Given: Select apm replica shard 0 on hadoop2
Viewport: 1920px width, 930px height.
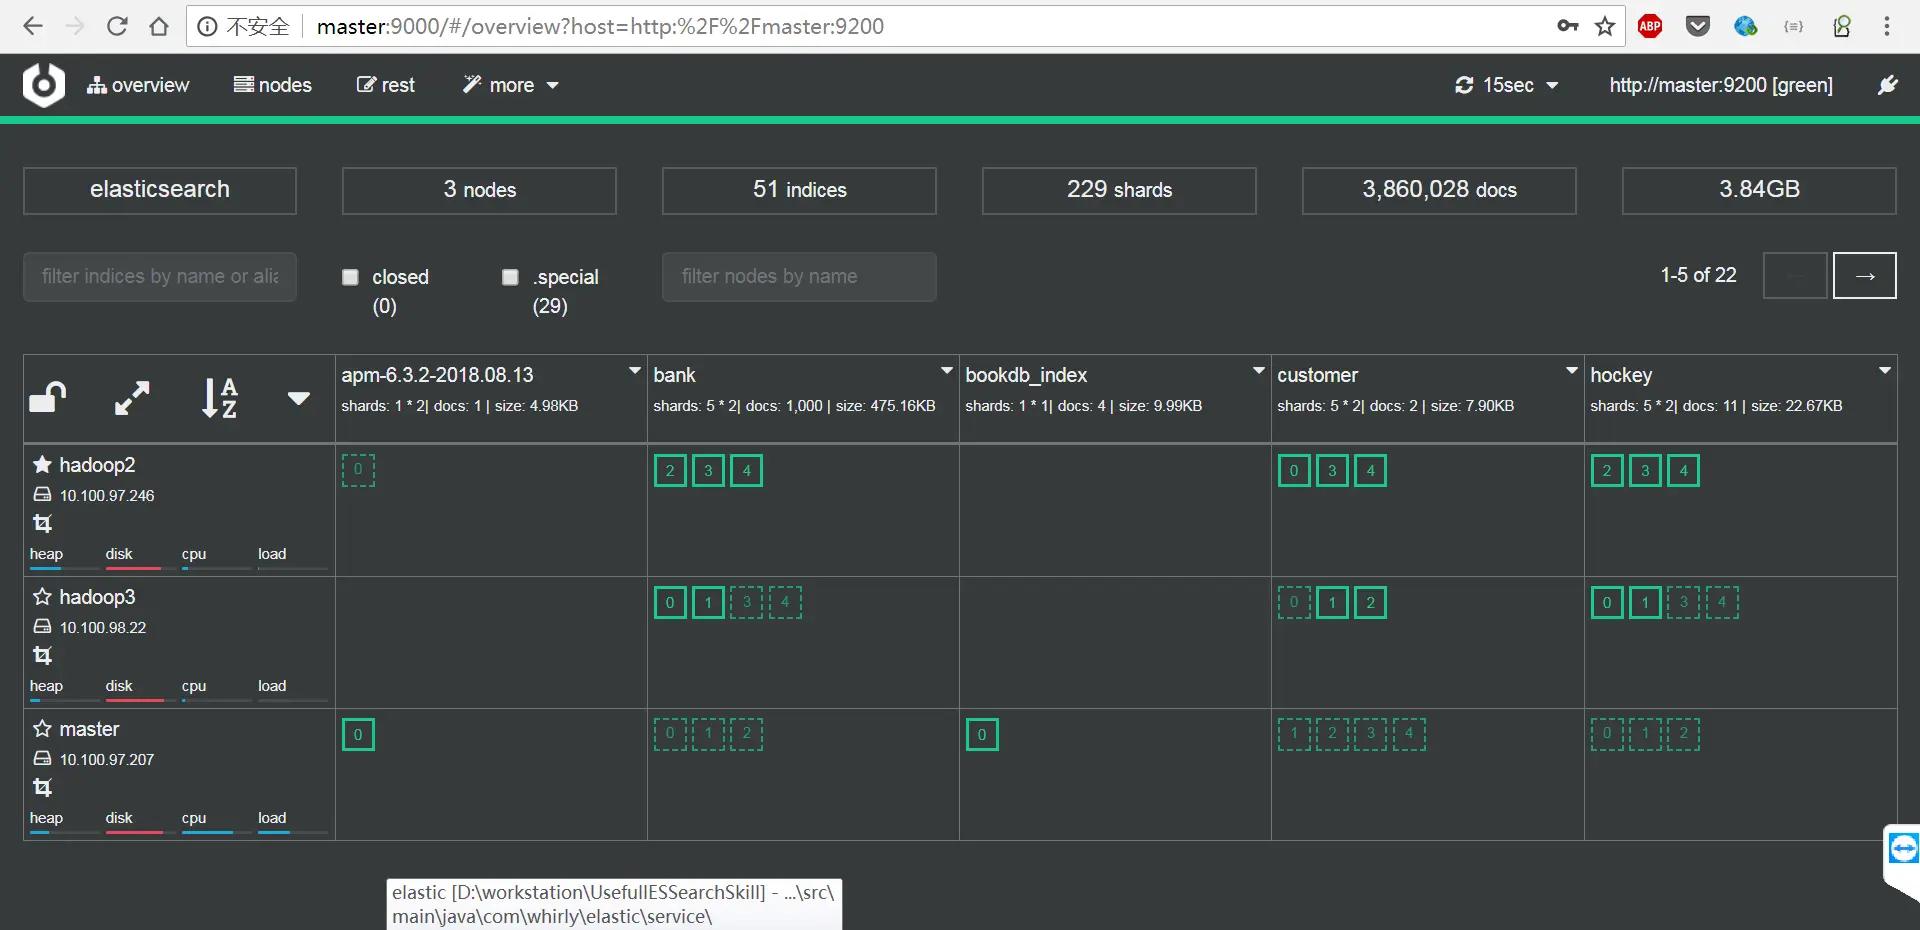Looking at the screenshot, I should [x=358, y=471].
